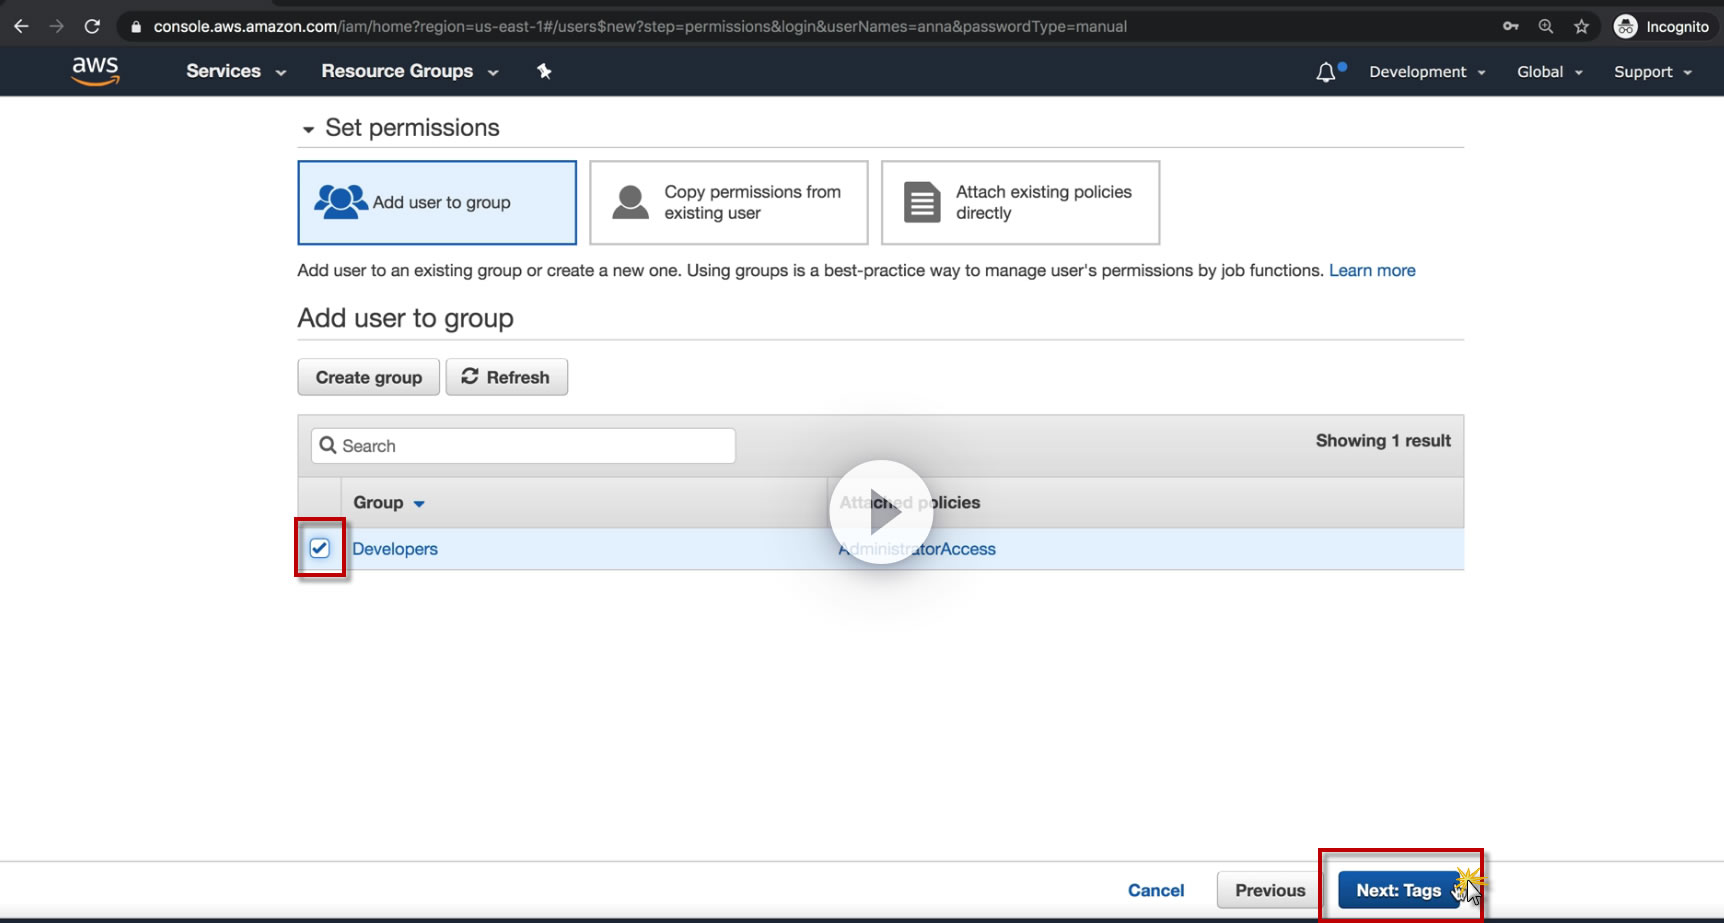Choose Copy permissions from existing user
Viewport: 1724px width, 923px height.
click(728, 203)
